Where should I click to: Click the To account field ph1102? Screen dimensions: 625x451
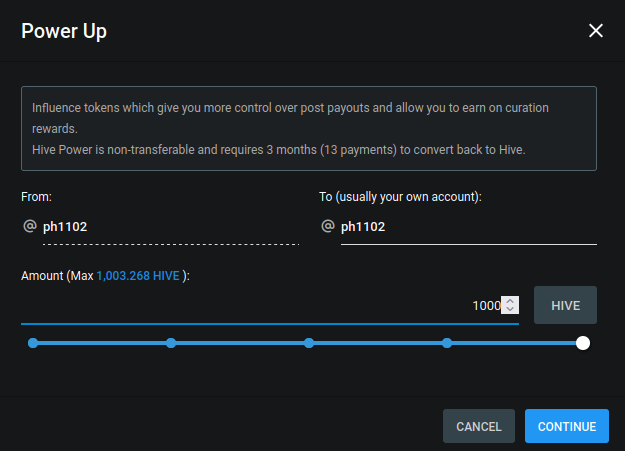(469, 226)
